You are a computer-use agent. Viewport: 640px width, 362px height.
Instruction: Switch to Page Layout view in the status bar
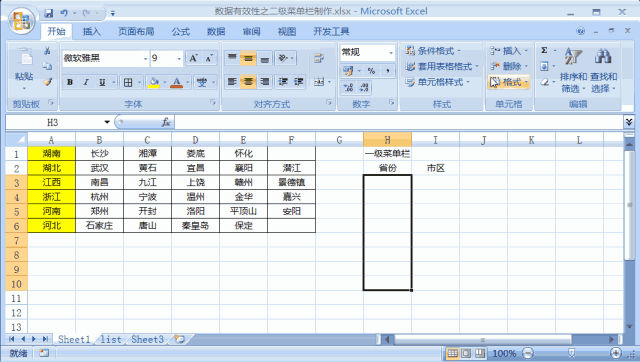pyautogui.click(x=466, y=353)
